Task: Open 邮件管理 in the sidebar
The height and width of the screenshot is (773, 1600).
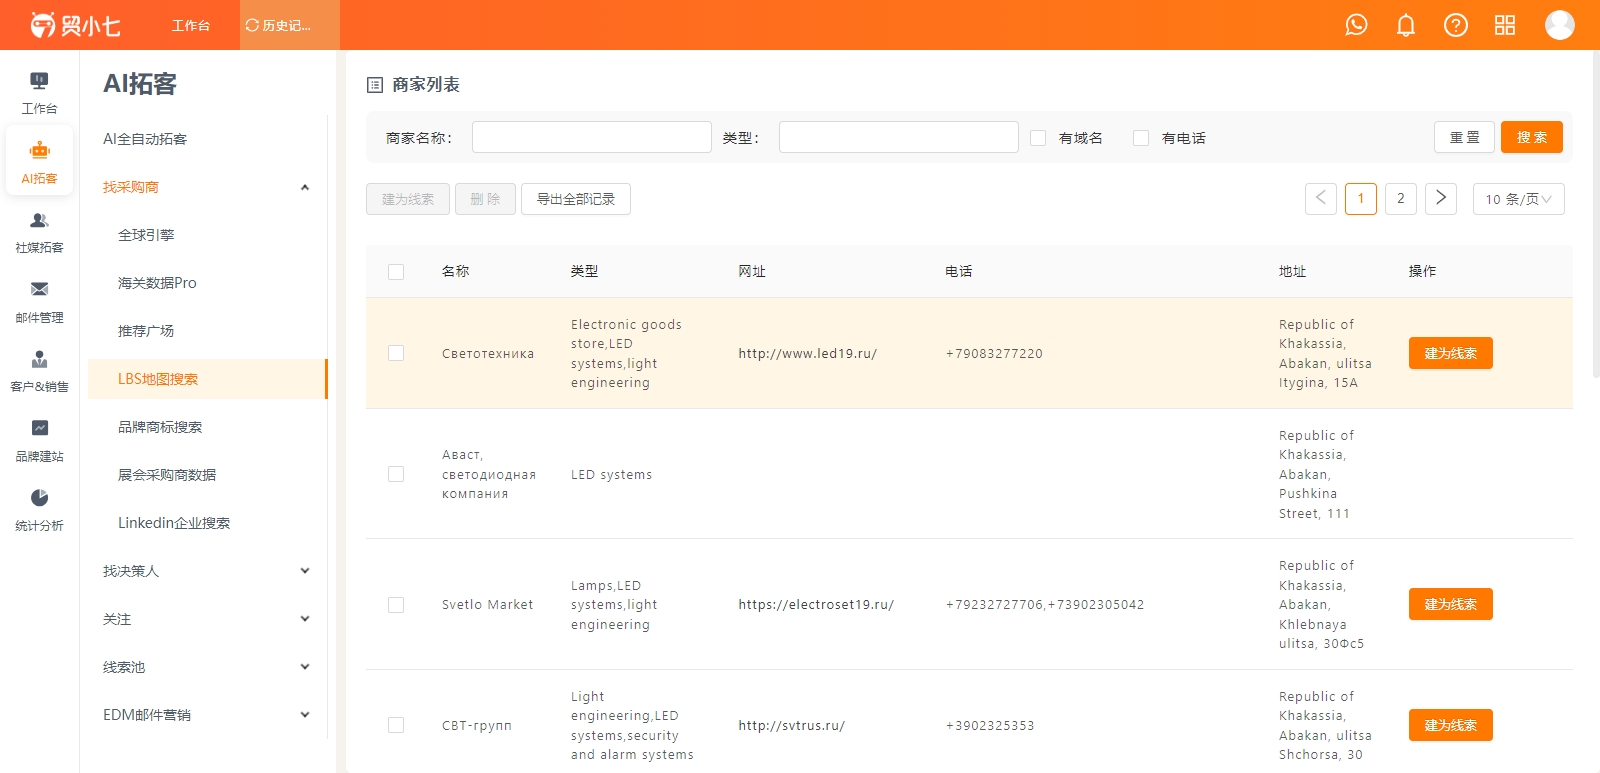Action: (39, 302)
